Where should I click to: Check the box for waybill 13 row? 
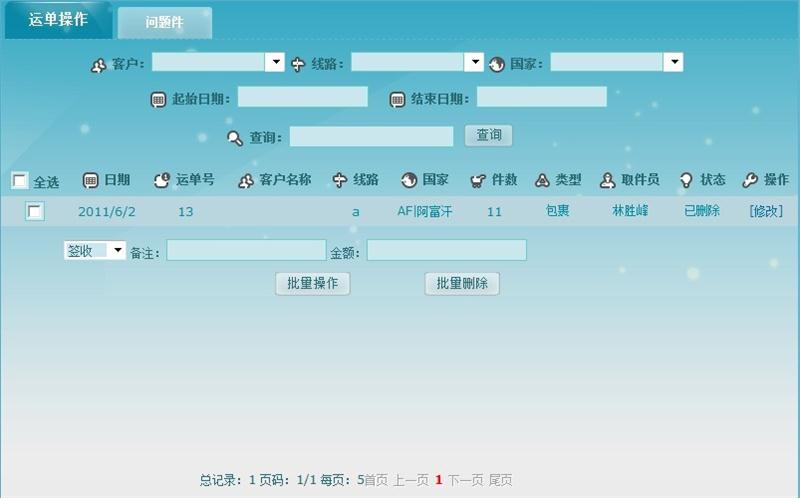(x=35, y=211)
